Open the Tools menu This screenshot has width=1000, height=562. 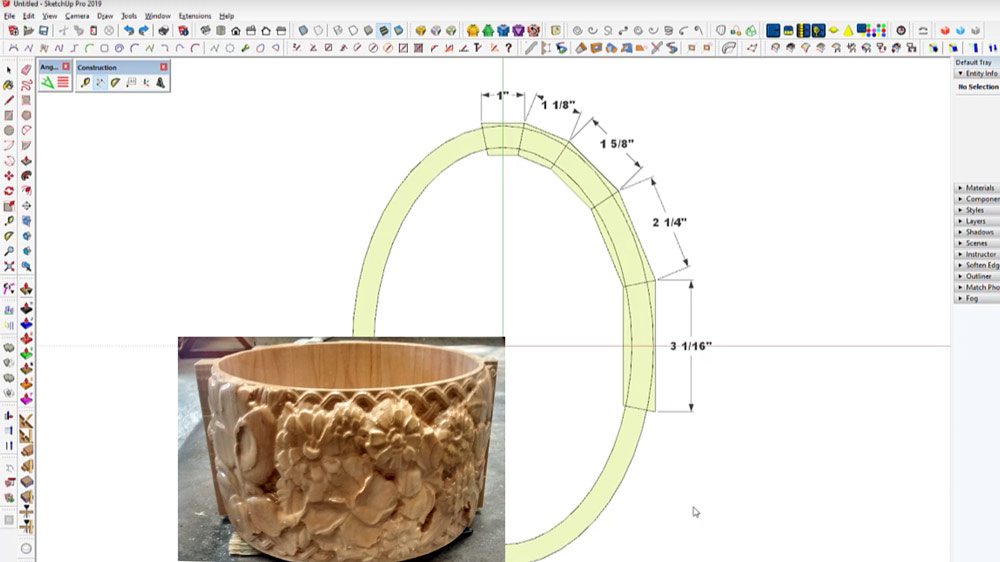point(129,16)
